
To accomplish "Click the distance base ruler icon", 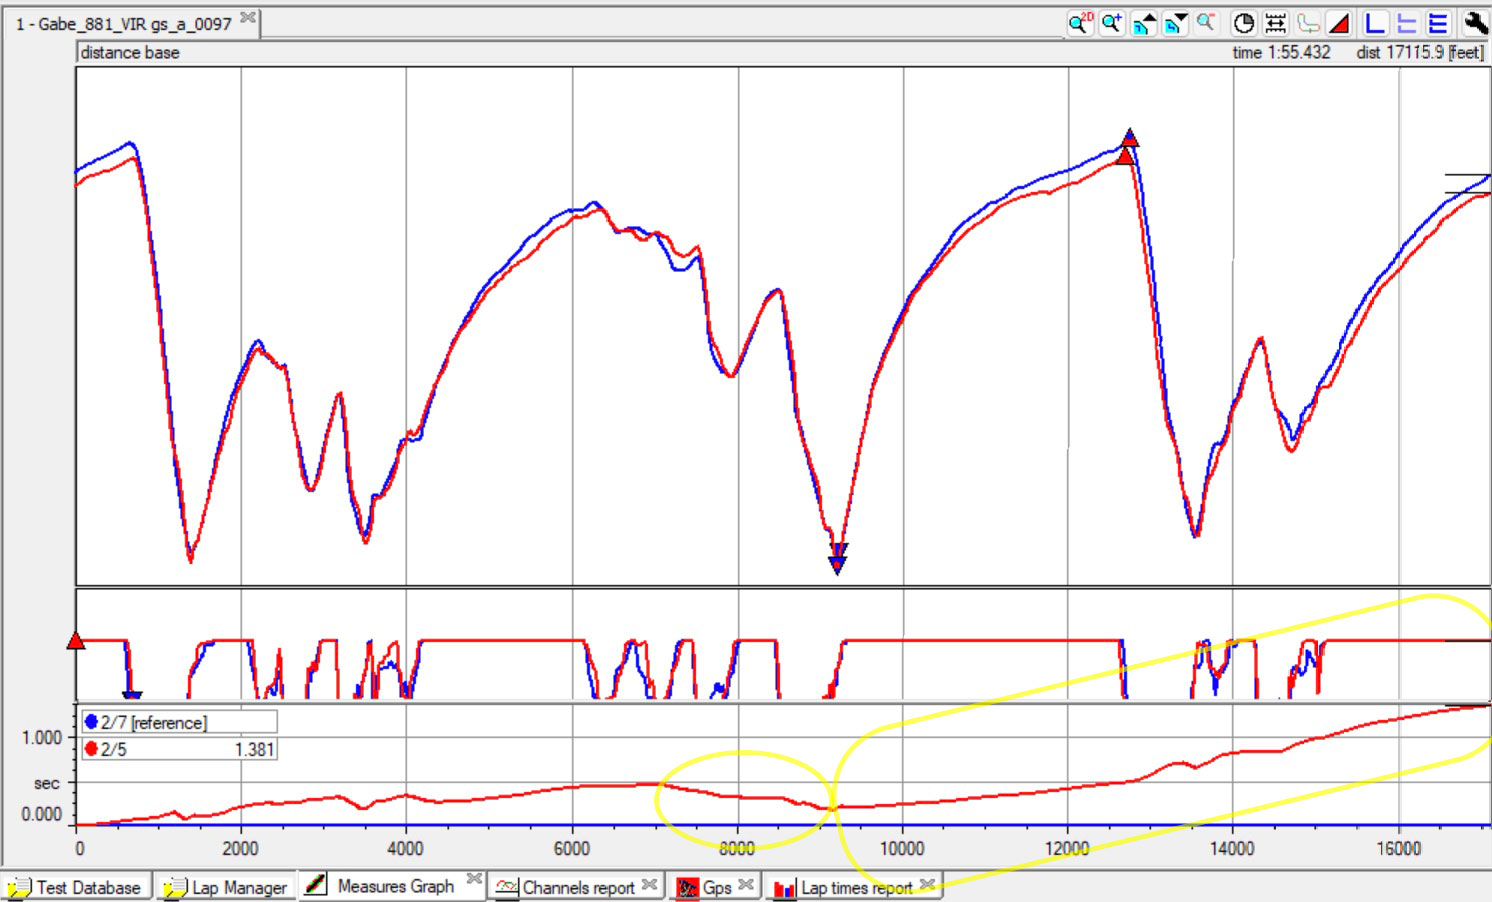I will pos(1276,23).
